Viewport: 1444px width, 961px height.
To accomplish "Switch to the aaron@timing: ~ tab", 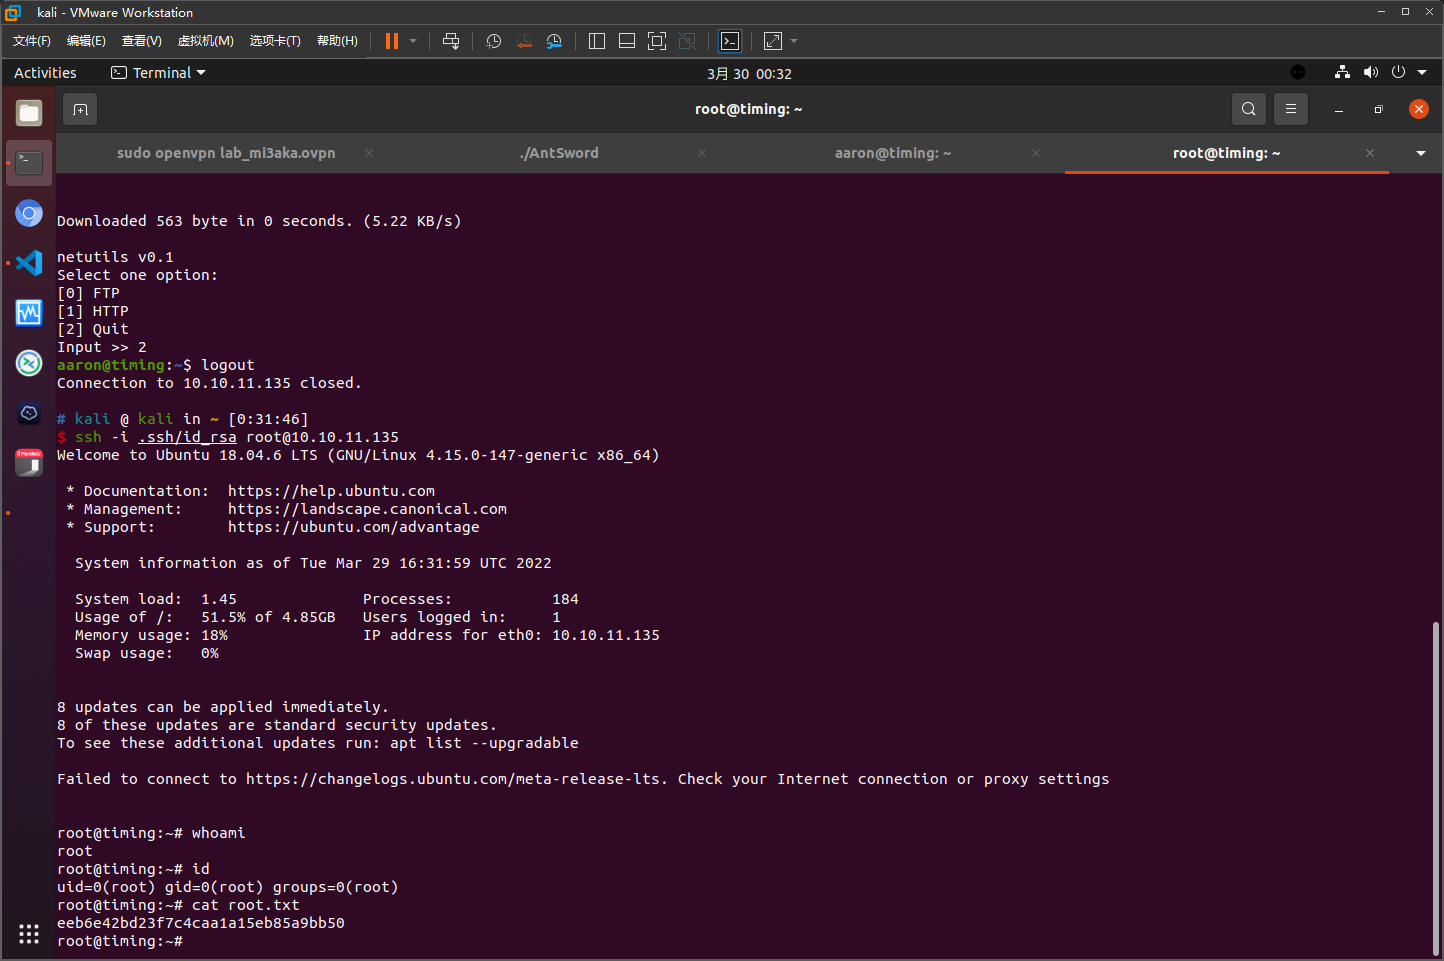I will tap(893, 153).
